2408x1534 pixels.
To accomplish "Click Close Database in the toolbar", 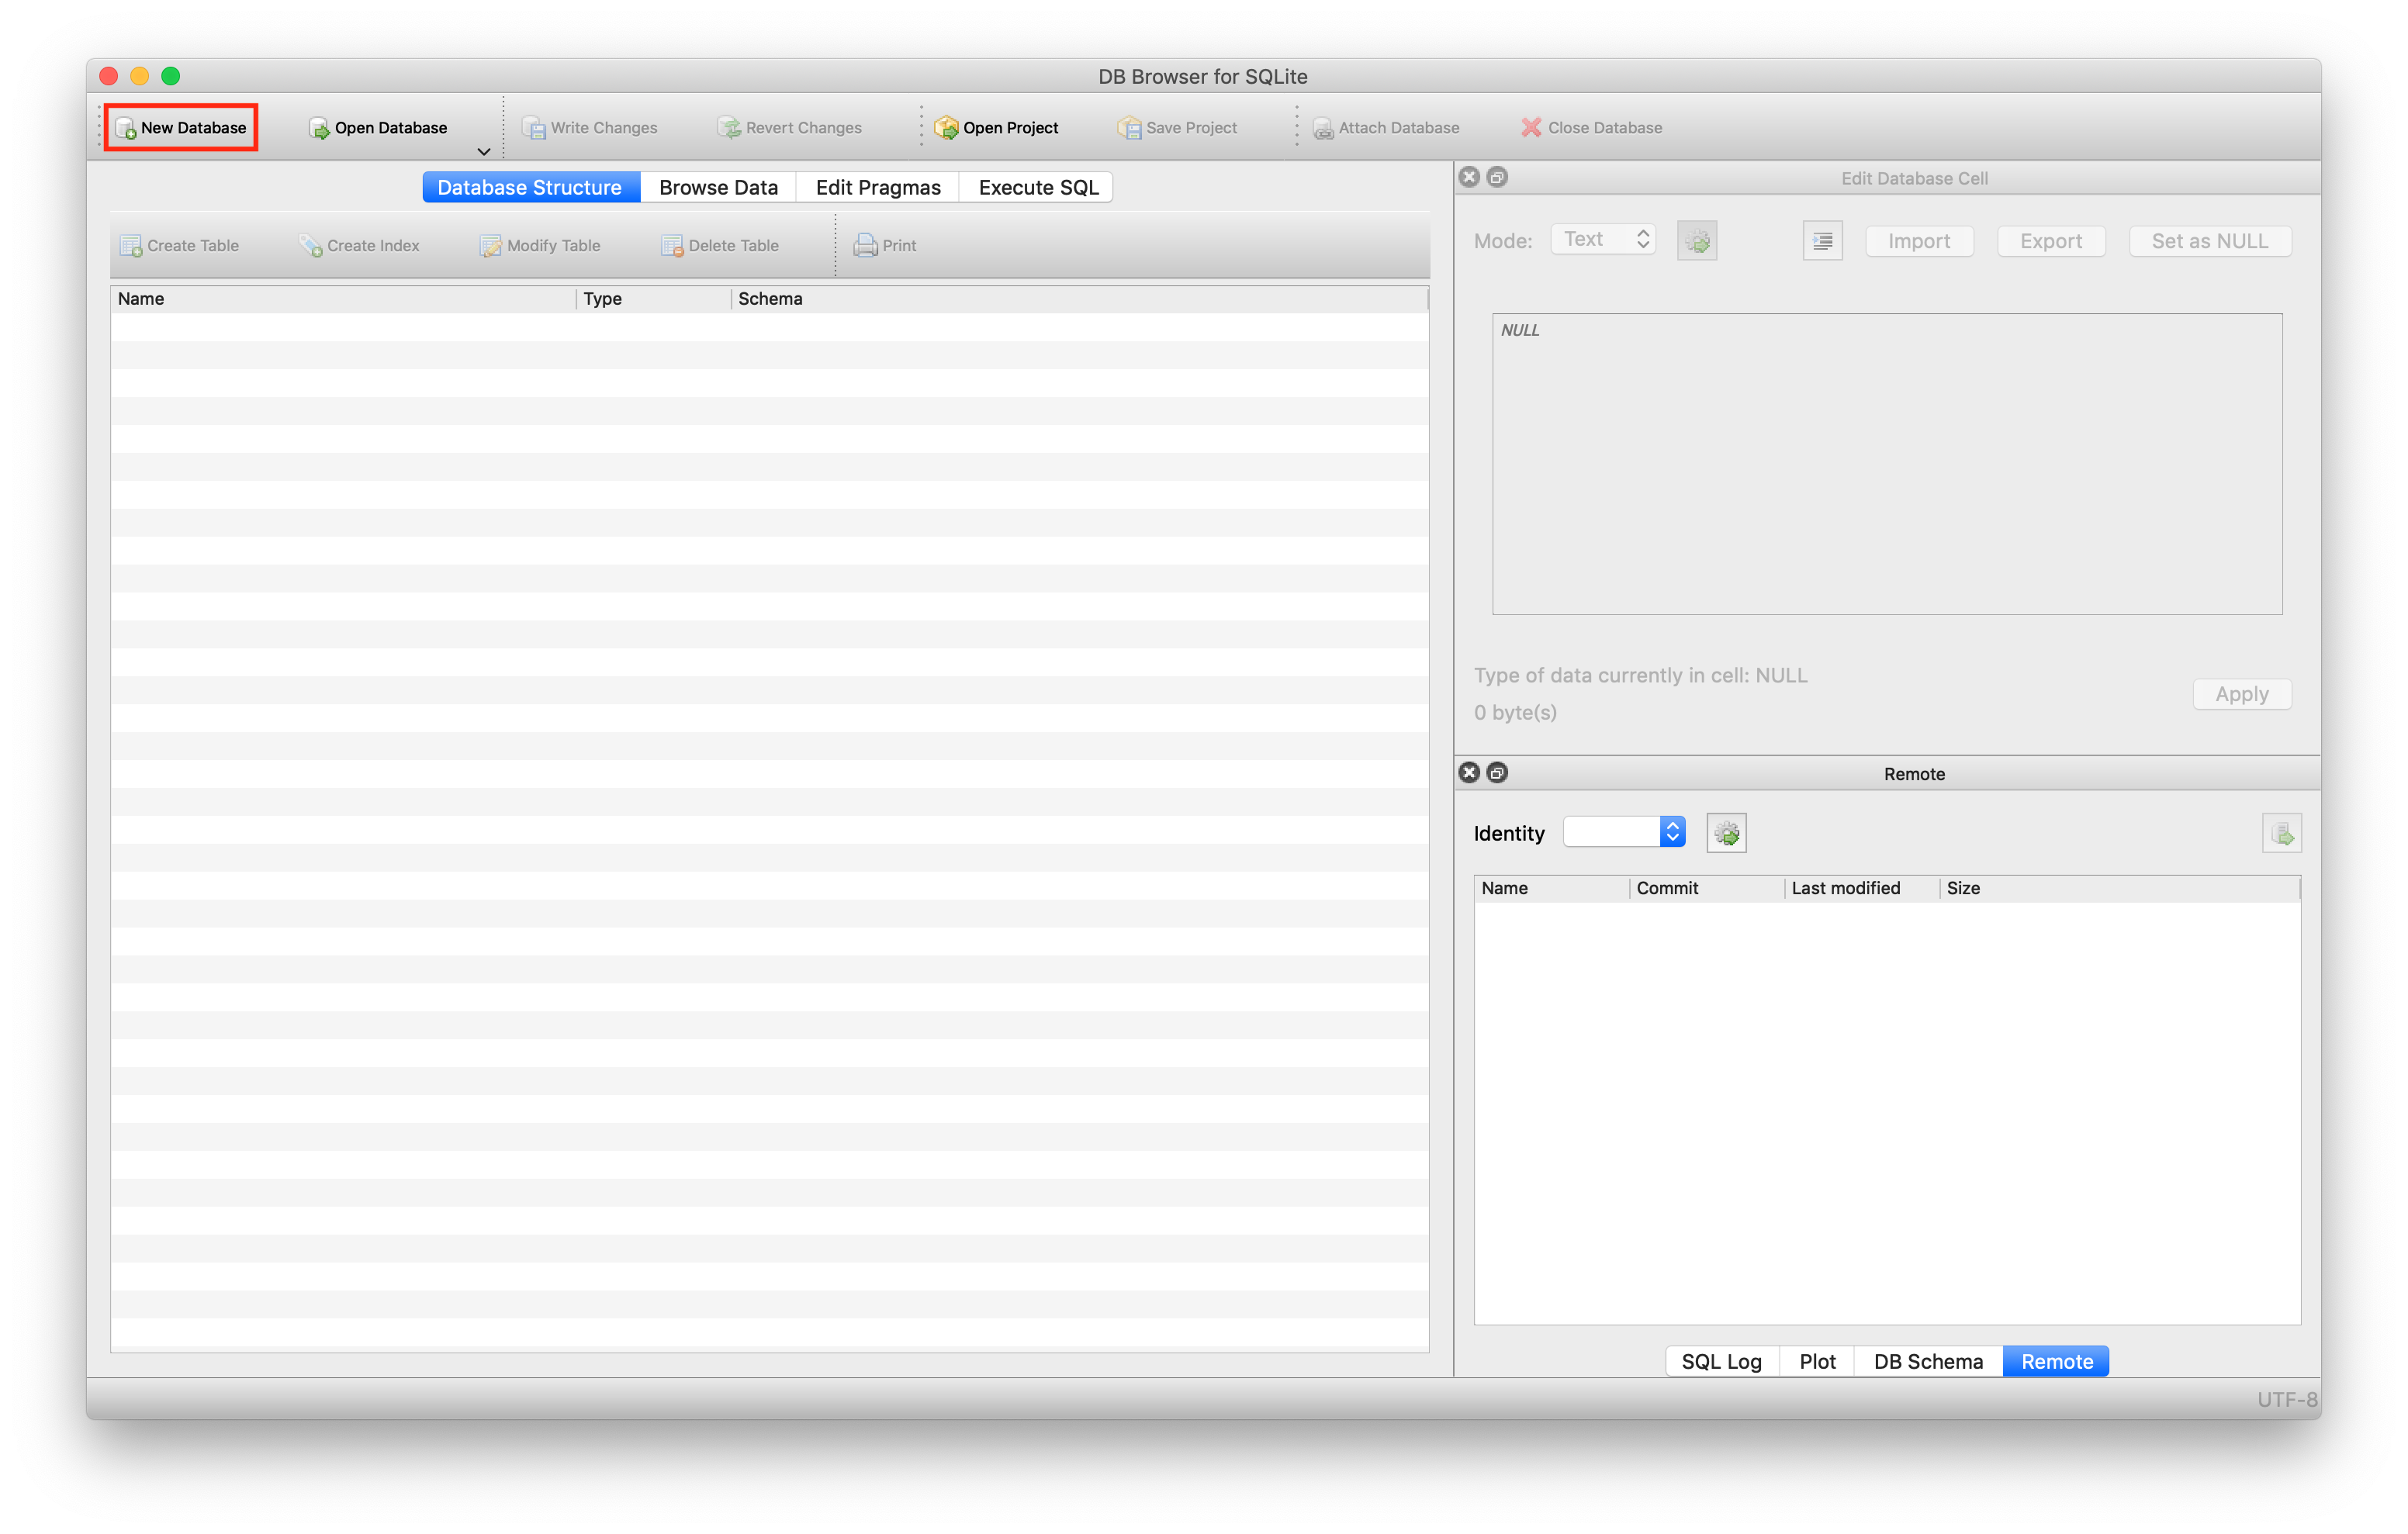I will coord(1591,127).
